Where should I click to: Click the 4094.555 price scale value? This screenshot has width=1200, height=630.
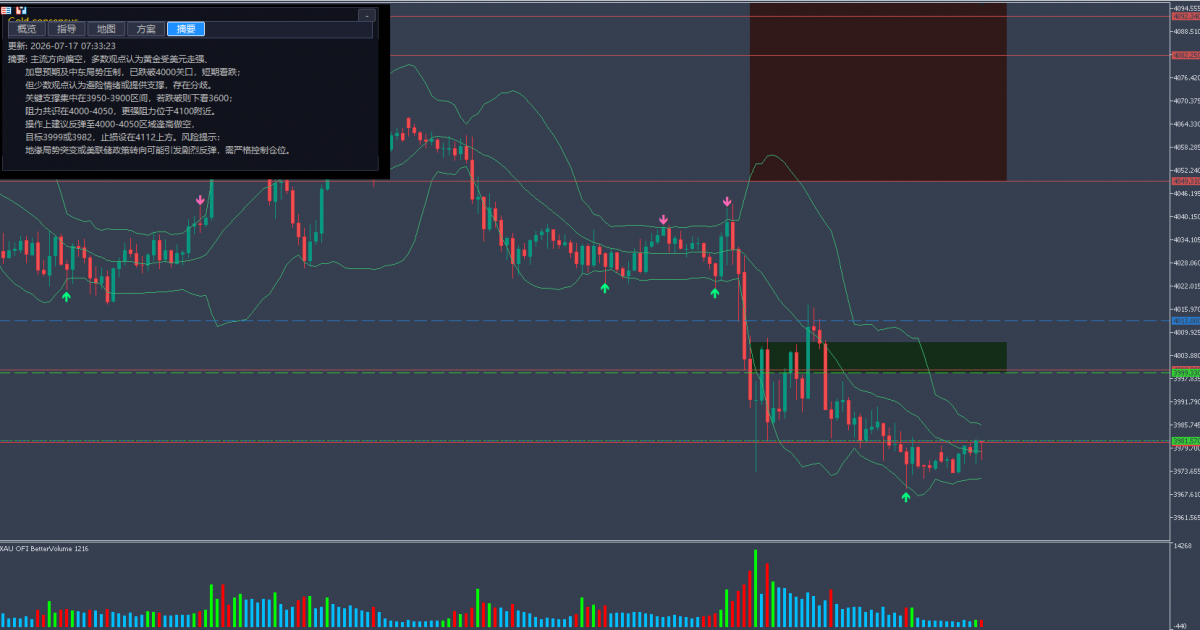tap(1187, 8)
